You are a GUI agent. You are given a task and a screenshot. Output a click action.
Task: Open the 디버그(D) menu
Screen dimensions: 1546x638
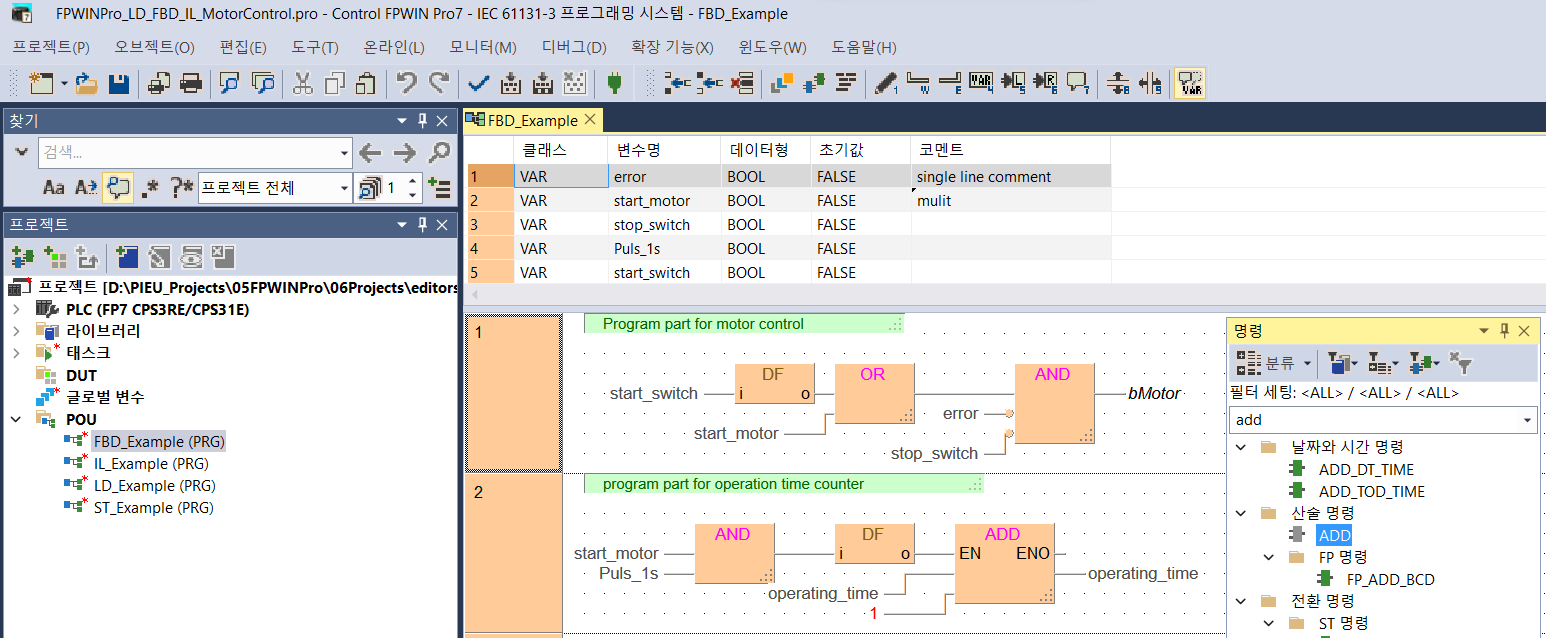click(573, 47)
